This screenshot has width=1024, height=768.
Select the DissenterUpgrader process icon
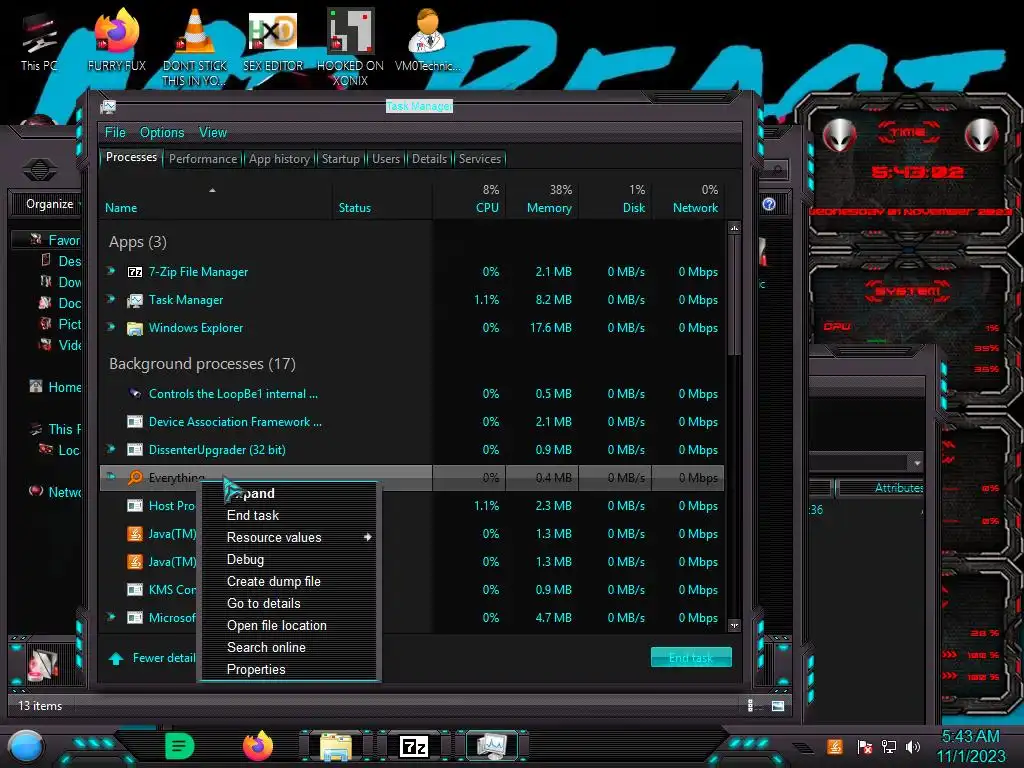[x=135, y=449]
